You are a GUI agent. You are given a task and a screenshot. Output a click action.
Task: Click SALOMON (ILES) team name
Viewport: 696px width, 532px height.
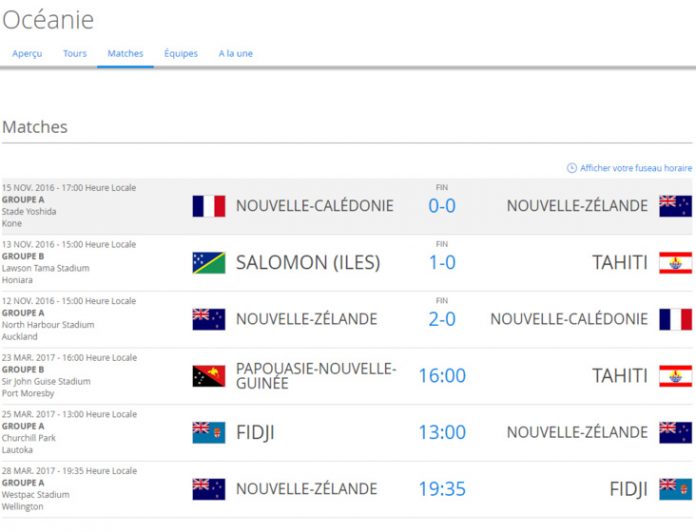[308, 262]
